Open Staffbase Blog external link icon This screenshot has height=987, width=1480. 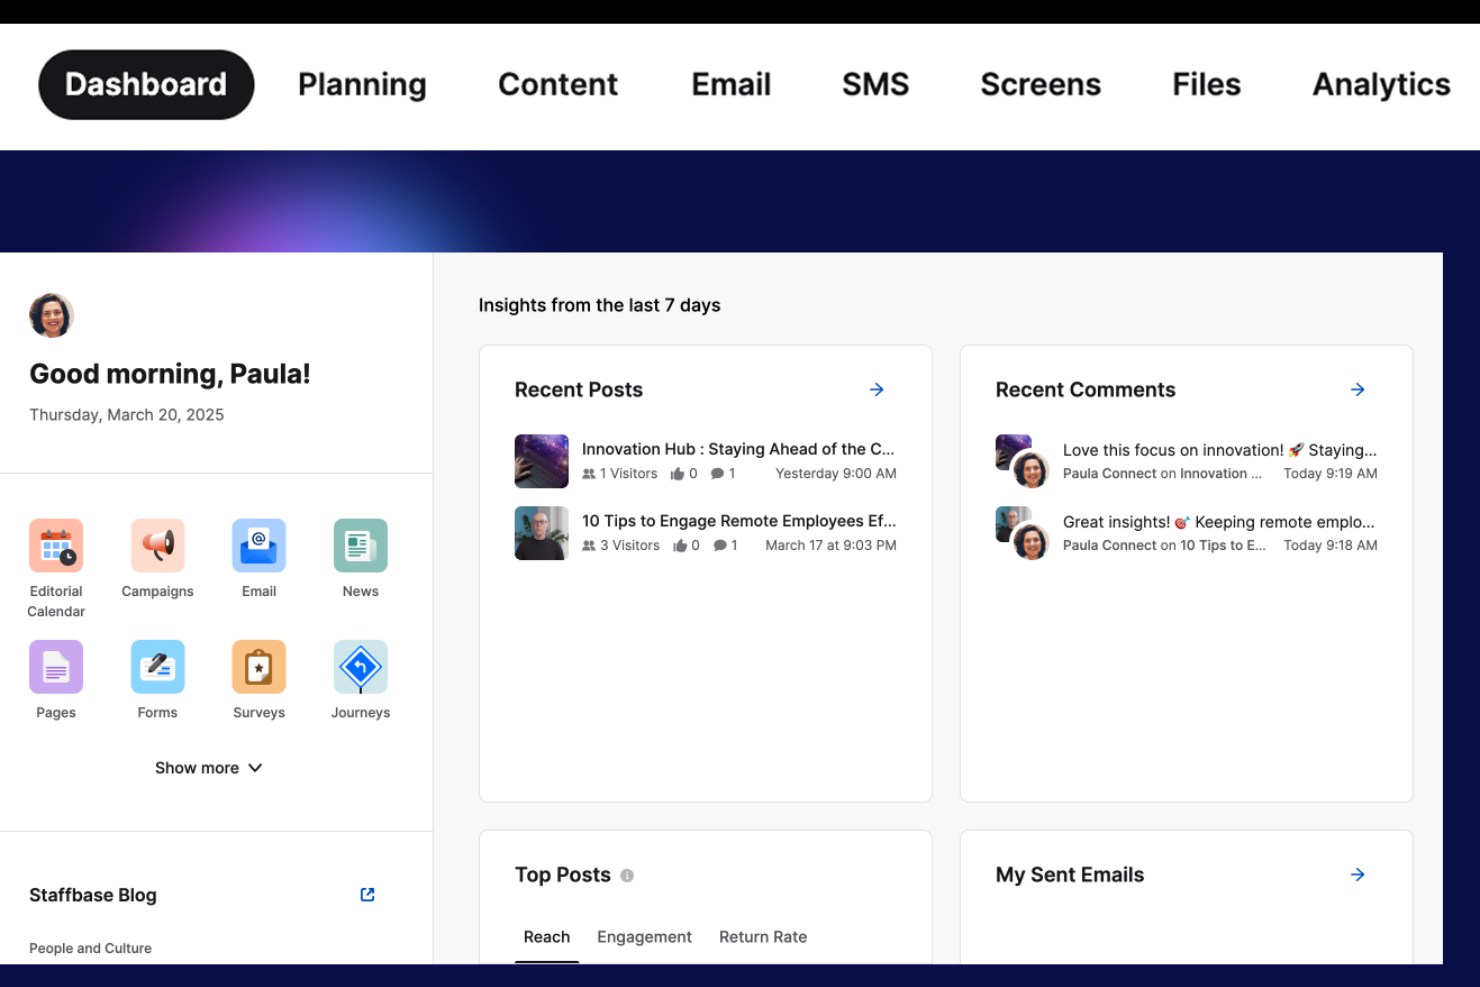point(367,894)
